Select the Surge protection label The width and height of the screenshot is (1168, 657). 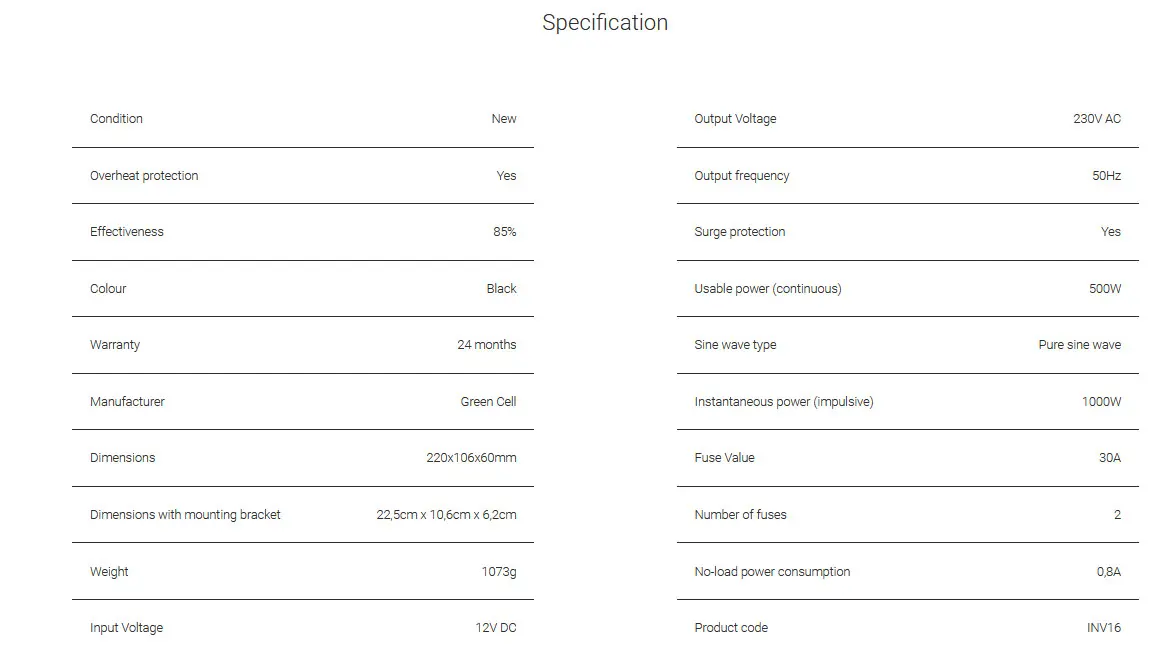click(739, 232)
